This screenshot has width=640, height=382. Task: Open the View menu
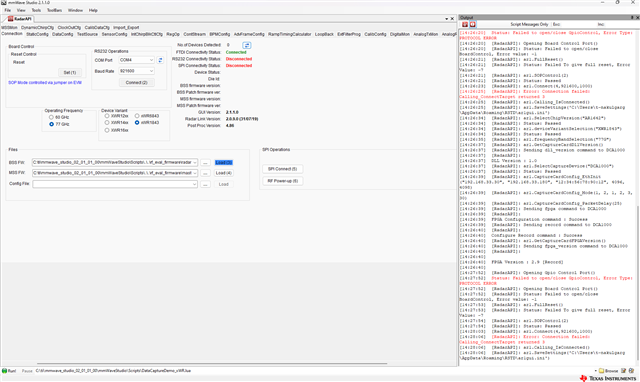[x=21, y=10]
